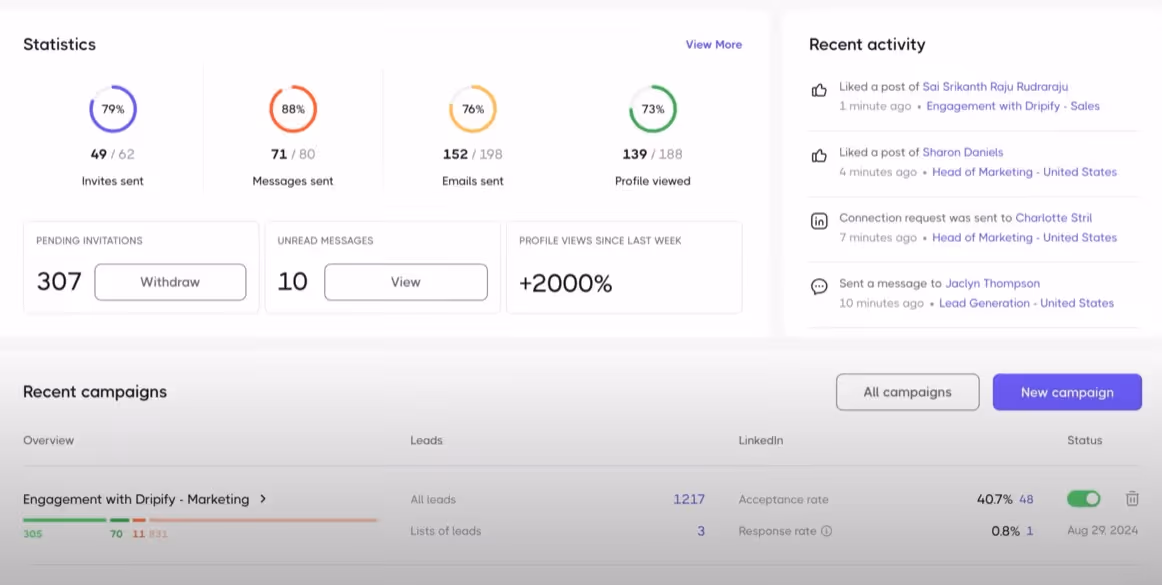
Task: Open Engagement with Dripify - Sales campaign link
Action: pyautogui.click(x=1013, y=106)
